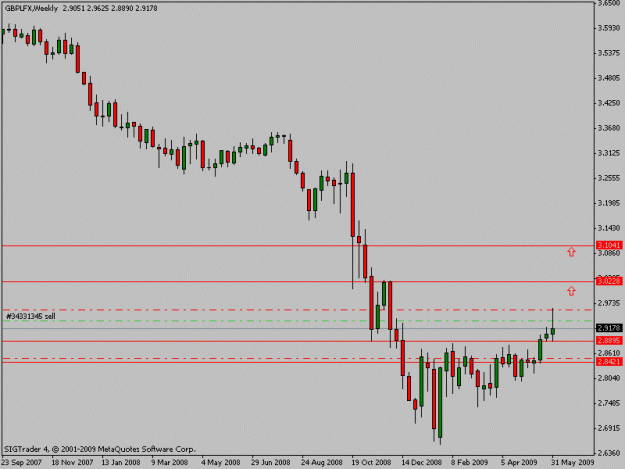Click the 24 Aug 2008 date label
This screenshot has width=625, height=469.
pyautogui.click(x=322, y=462)
